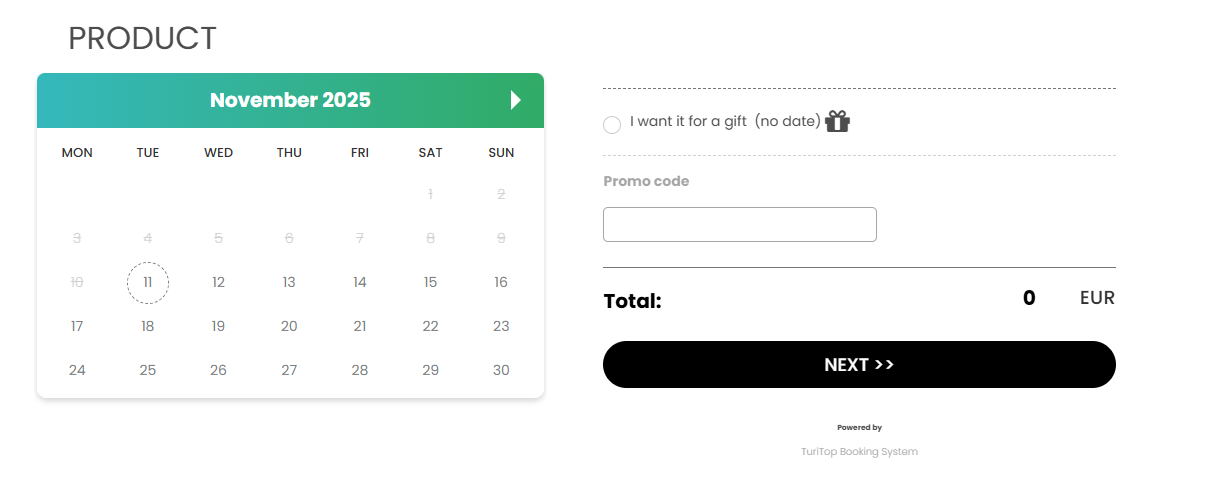Pick November 26 date
1210x483 pixels.
pos(218,370)
